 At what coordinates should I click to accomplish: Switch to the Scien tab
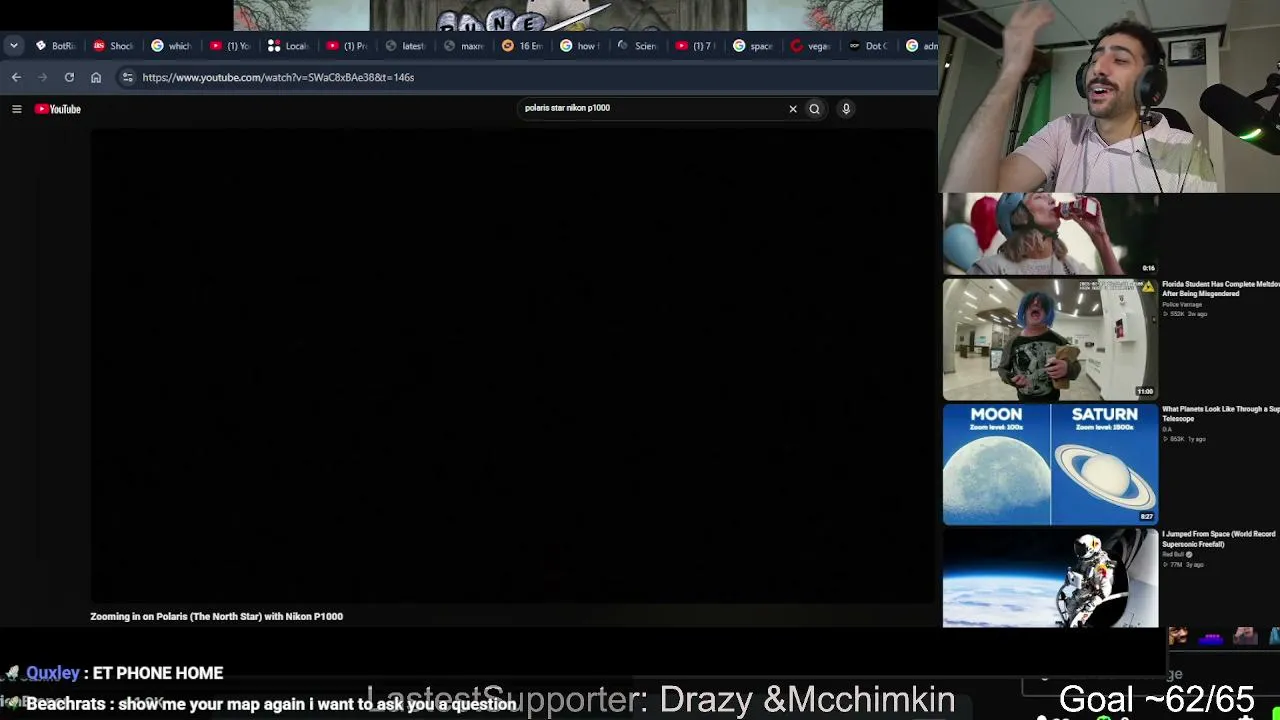[639, 46]
